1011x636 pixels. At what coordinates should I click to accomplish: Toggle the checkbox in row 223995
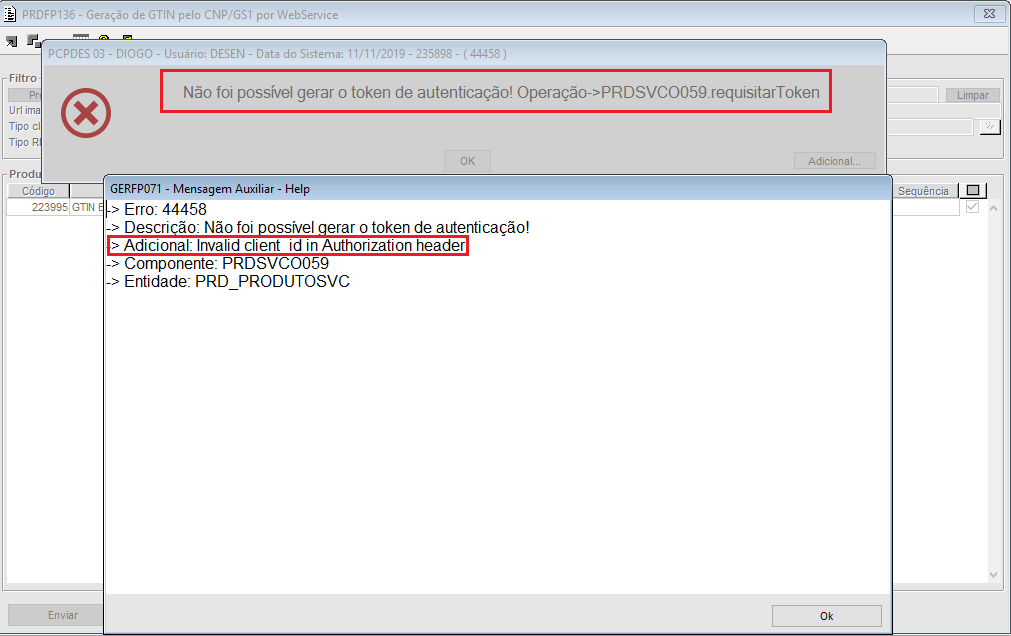point(972,207)
